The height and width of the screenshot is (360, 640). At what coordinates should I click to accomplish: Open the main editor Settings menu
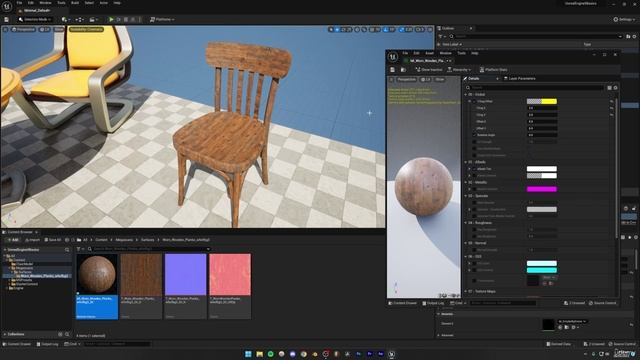pos(624,20)
